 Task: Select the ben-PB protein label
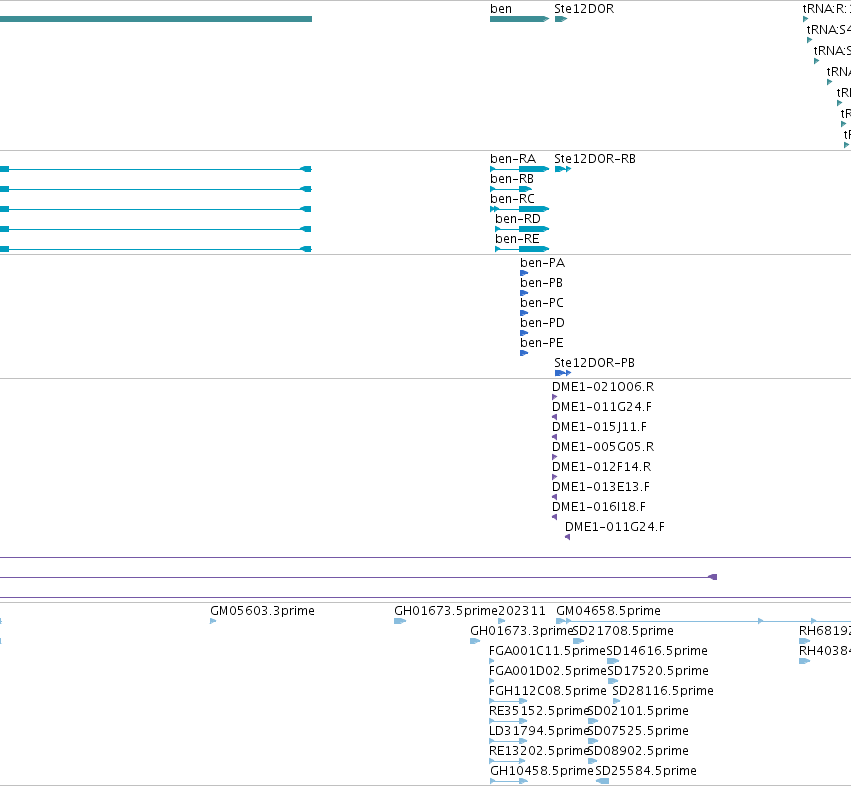click(x=541, y=283)
